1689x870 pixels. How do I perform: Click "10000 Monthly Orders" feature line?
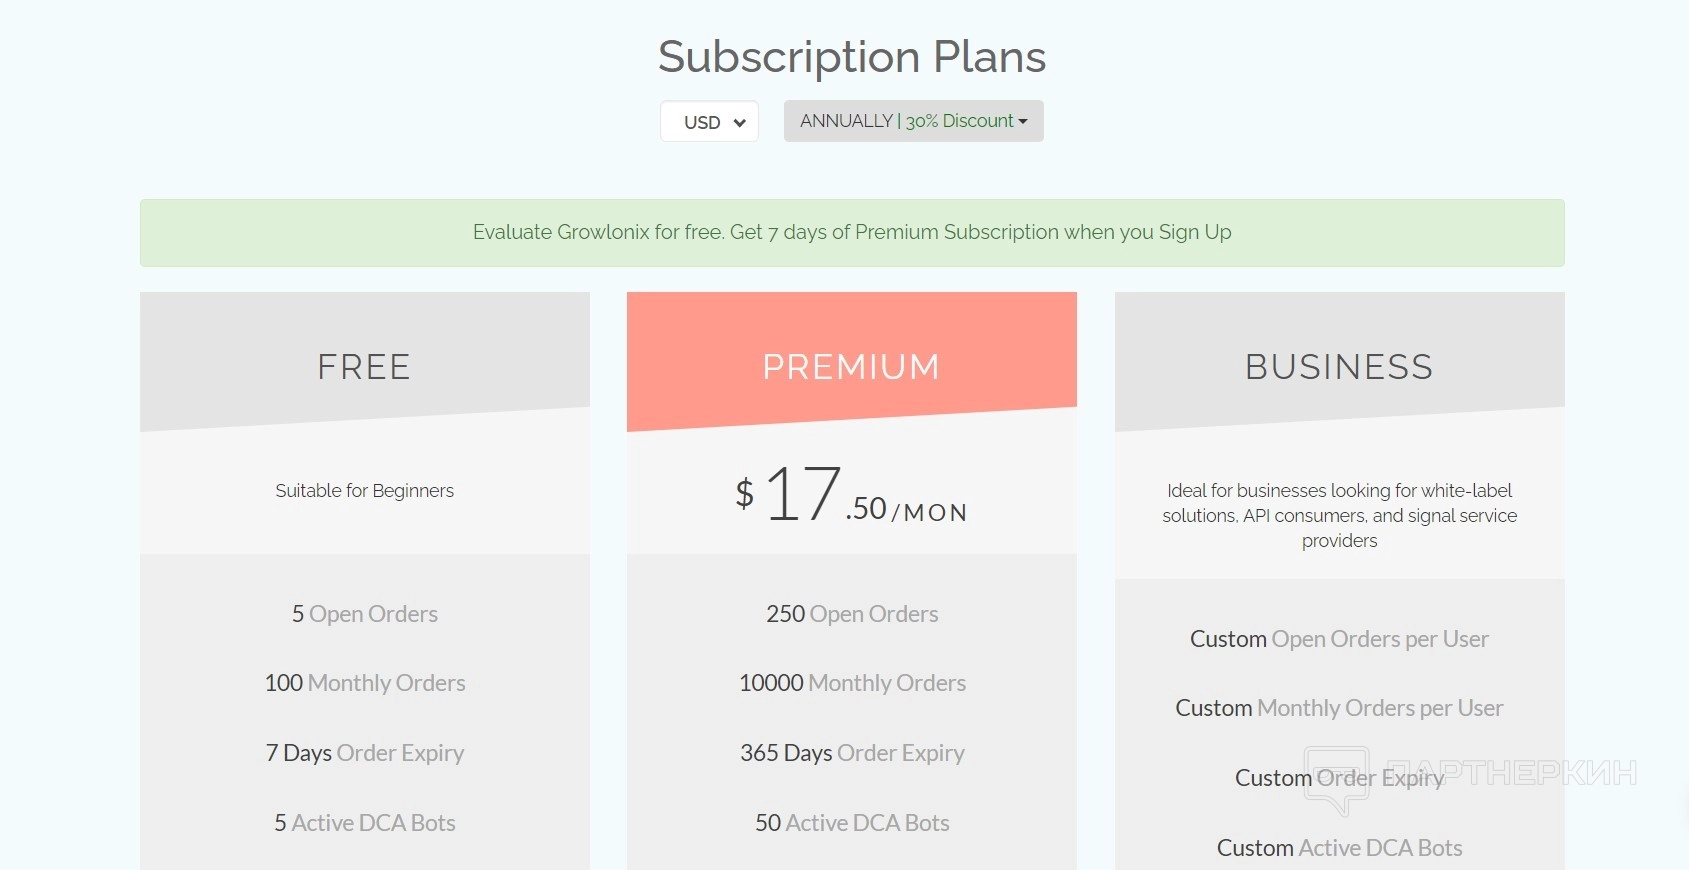pos(852,683)
